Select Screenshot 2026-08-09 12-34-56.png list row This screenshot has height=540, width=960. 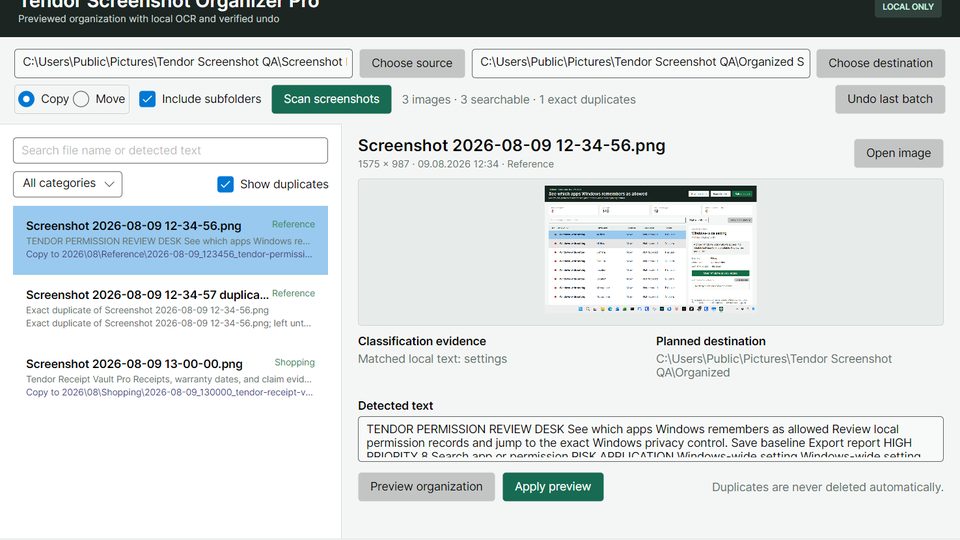tap(170, 240)
